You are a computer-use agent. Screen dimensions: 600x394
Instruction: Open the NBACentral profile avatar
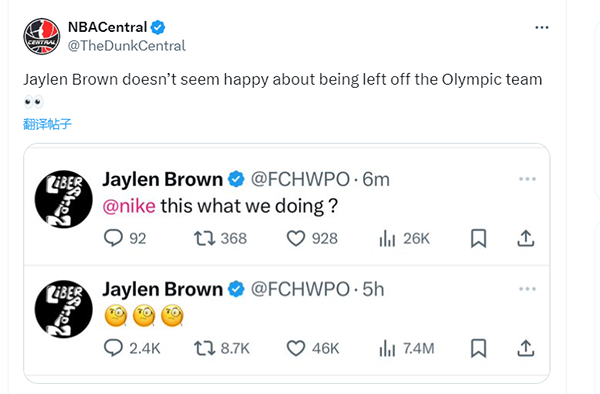tap(41, 36)
